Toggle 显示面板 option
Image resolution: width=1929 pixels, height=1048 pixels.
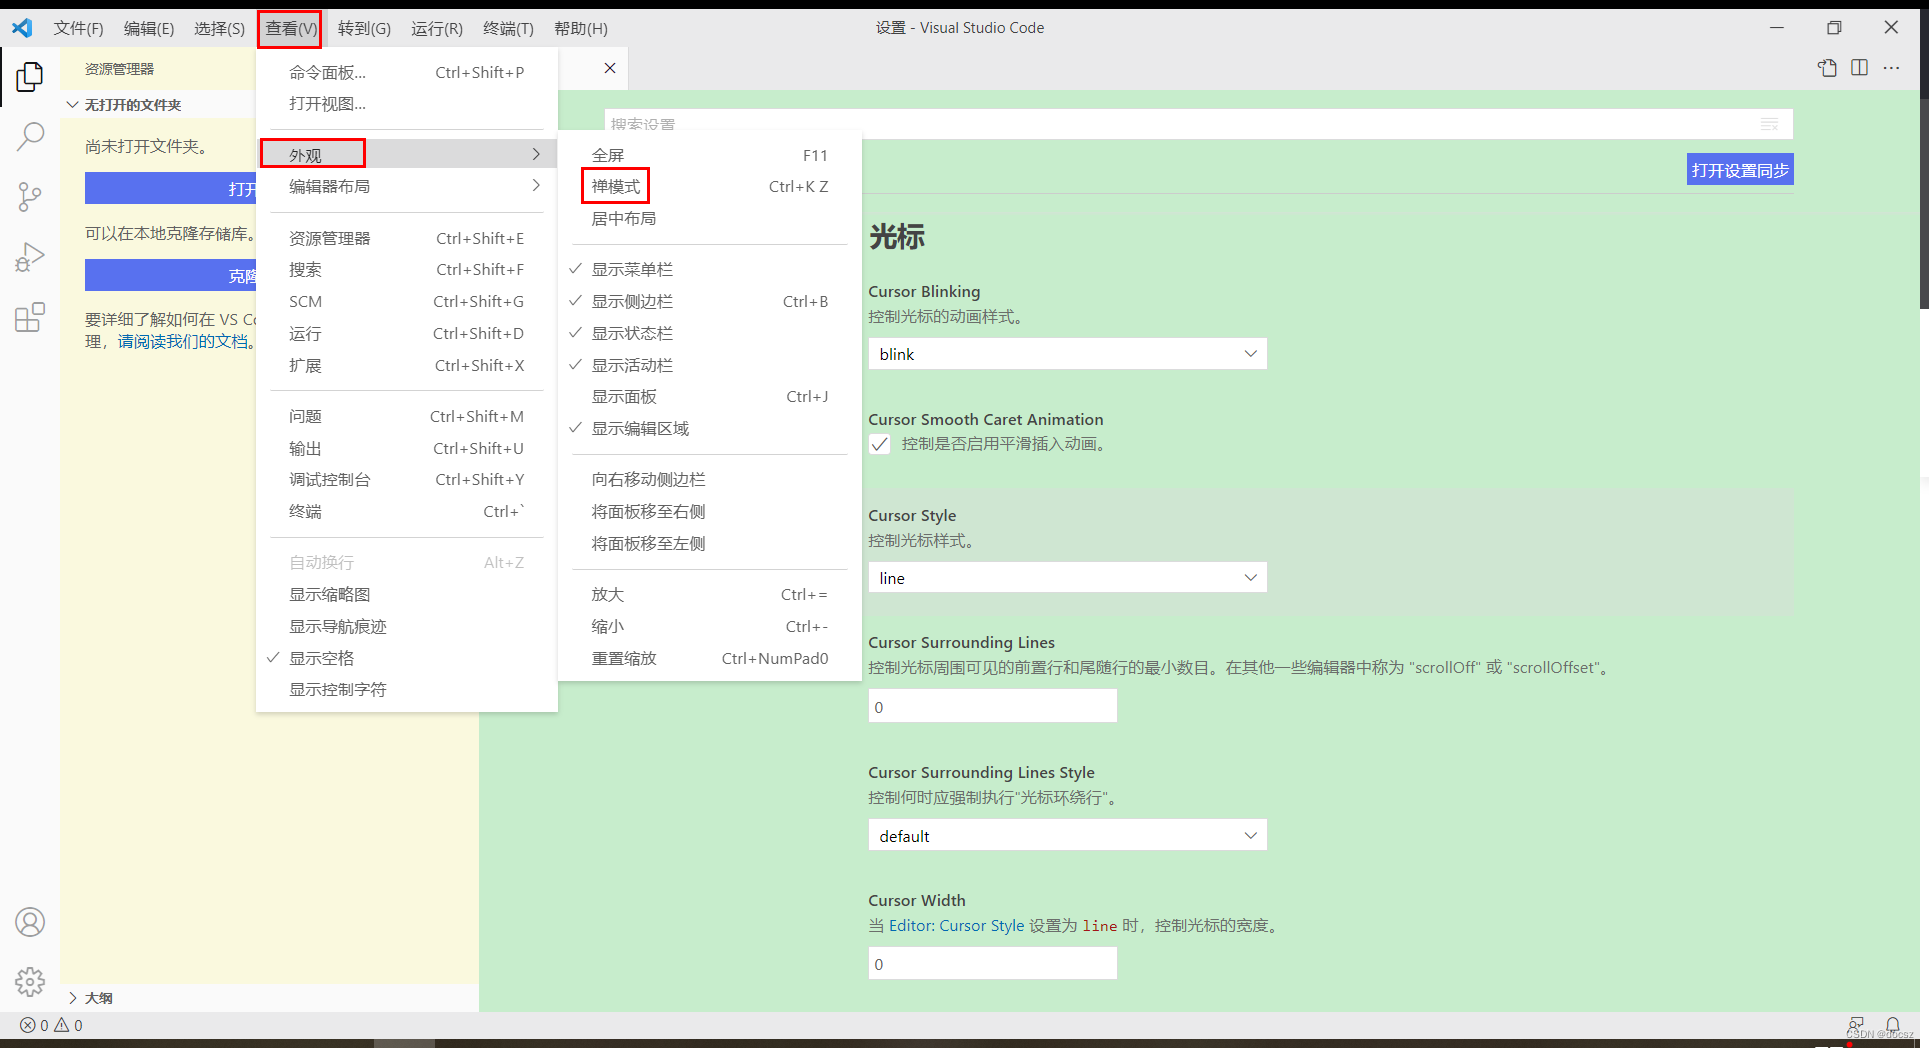point(709,396)
